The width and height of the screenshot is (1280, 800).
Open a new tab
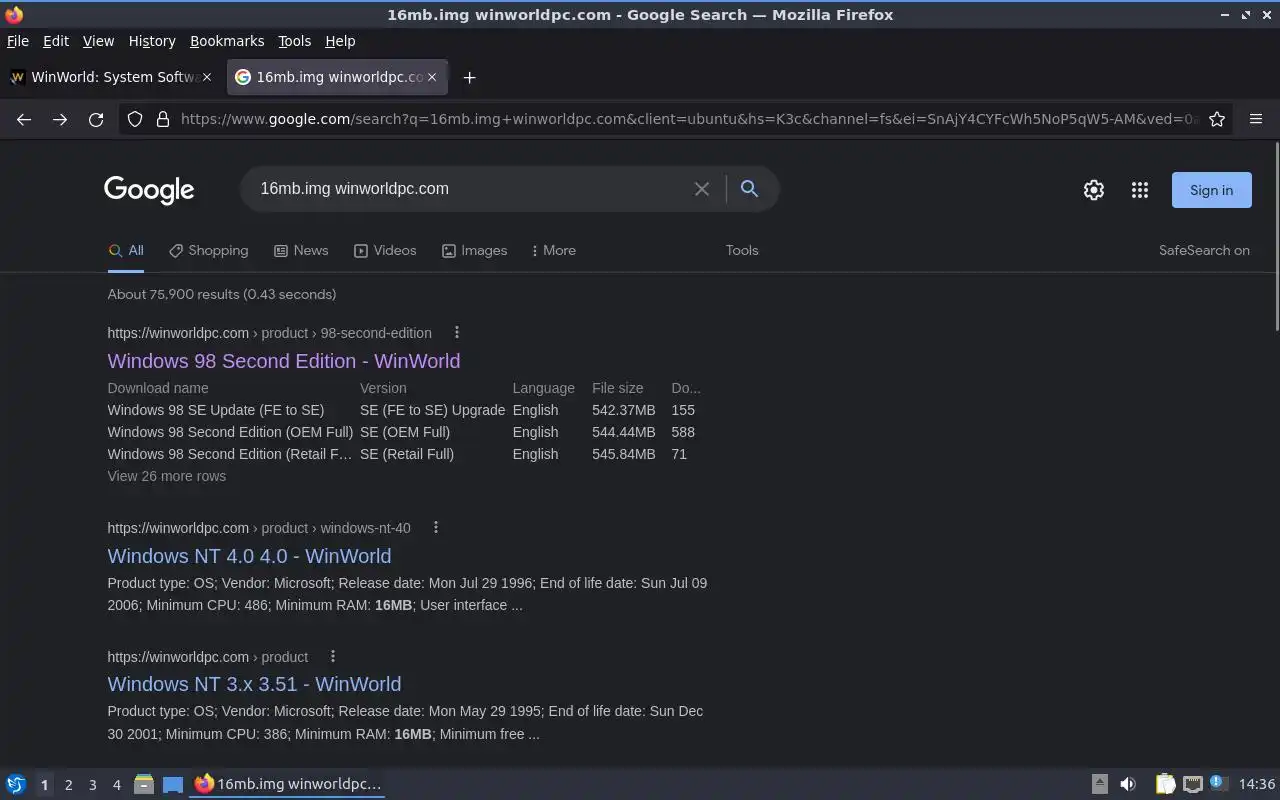point(469,77)
